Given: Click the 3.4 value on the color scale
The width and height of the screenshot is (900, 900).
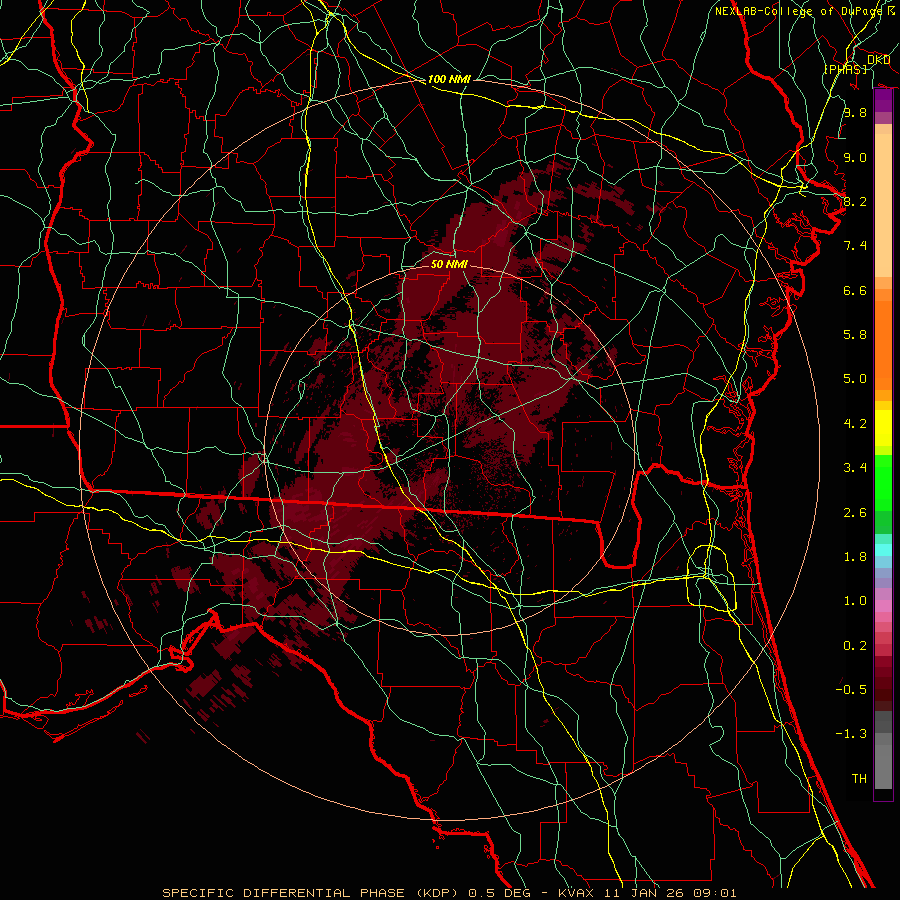Looking at the screenshot, I should click(x=855, y=468).
